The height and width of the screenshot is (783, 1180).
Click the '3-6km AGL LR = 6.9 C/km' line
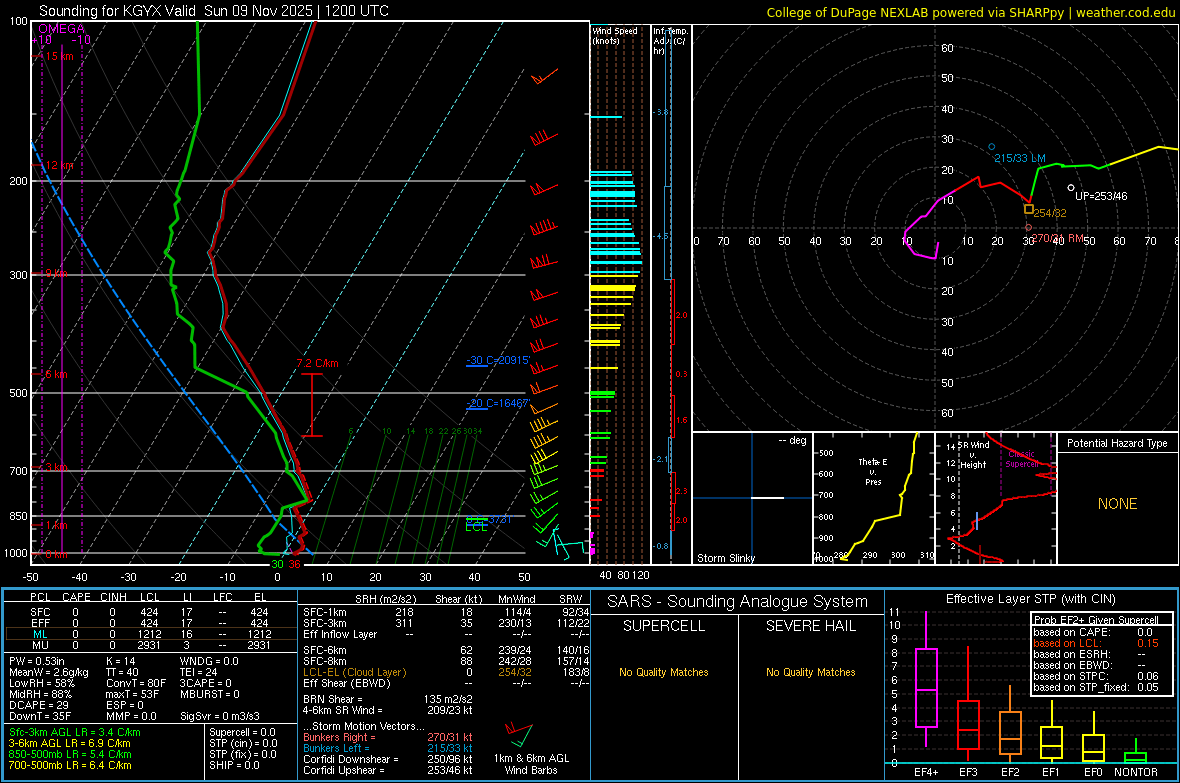click(69, 743)
